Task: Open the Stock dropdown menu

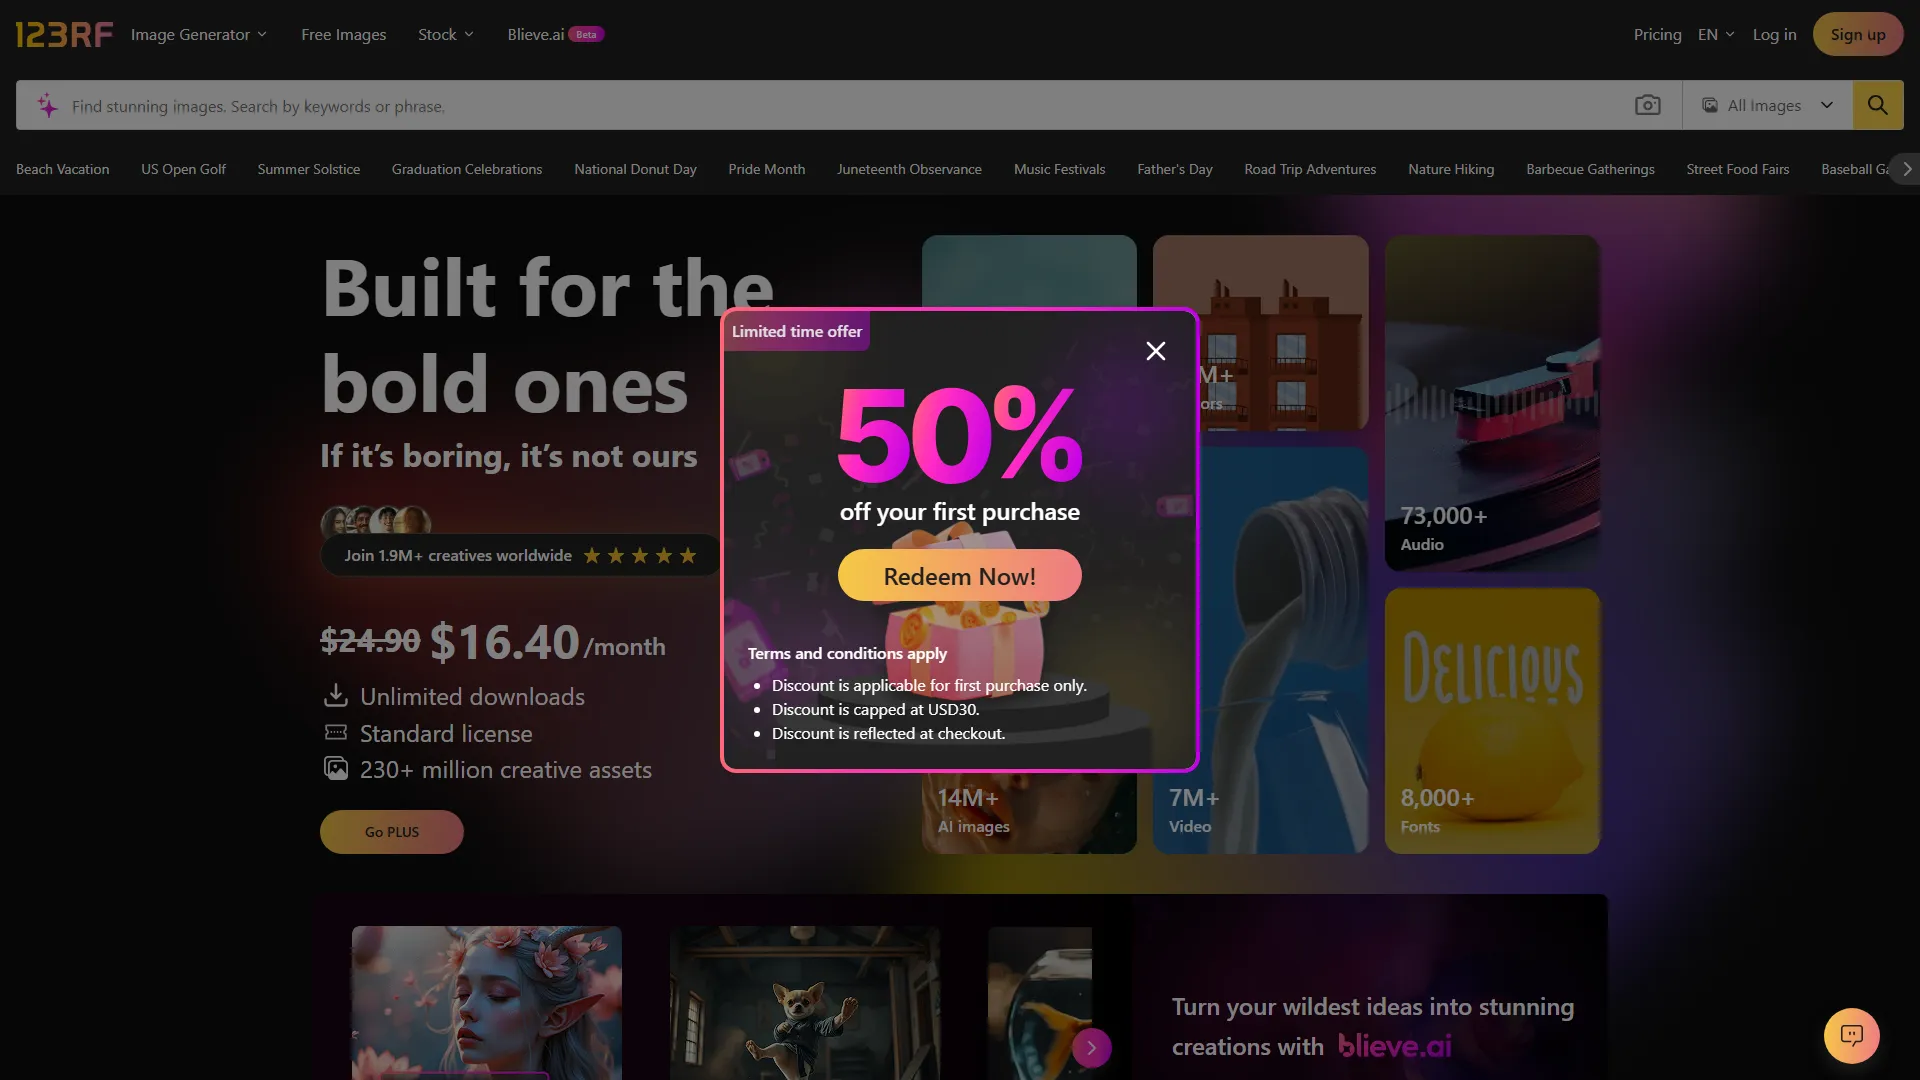Action: (446, 34)
